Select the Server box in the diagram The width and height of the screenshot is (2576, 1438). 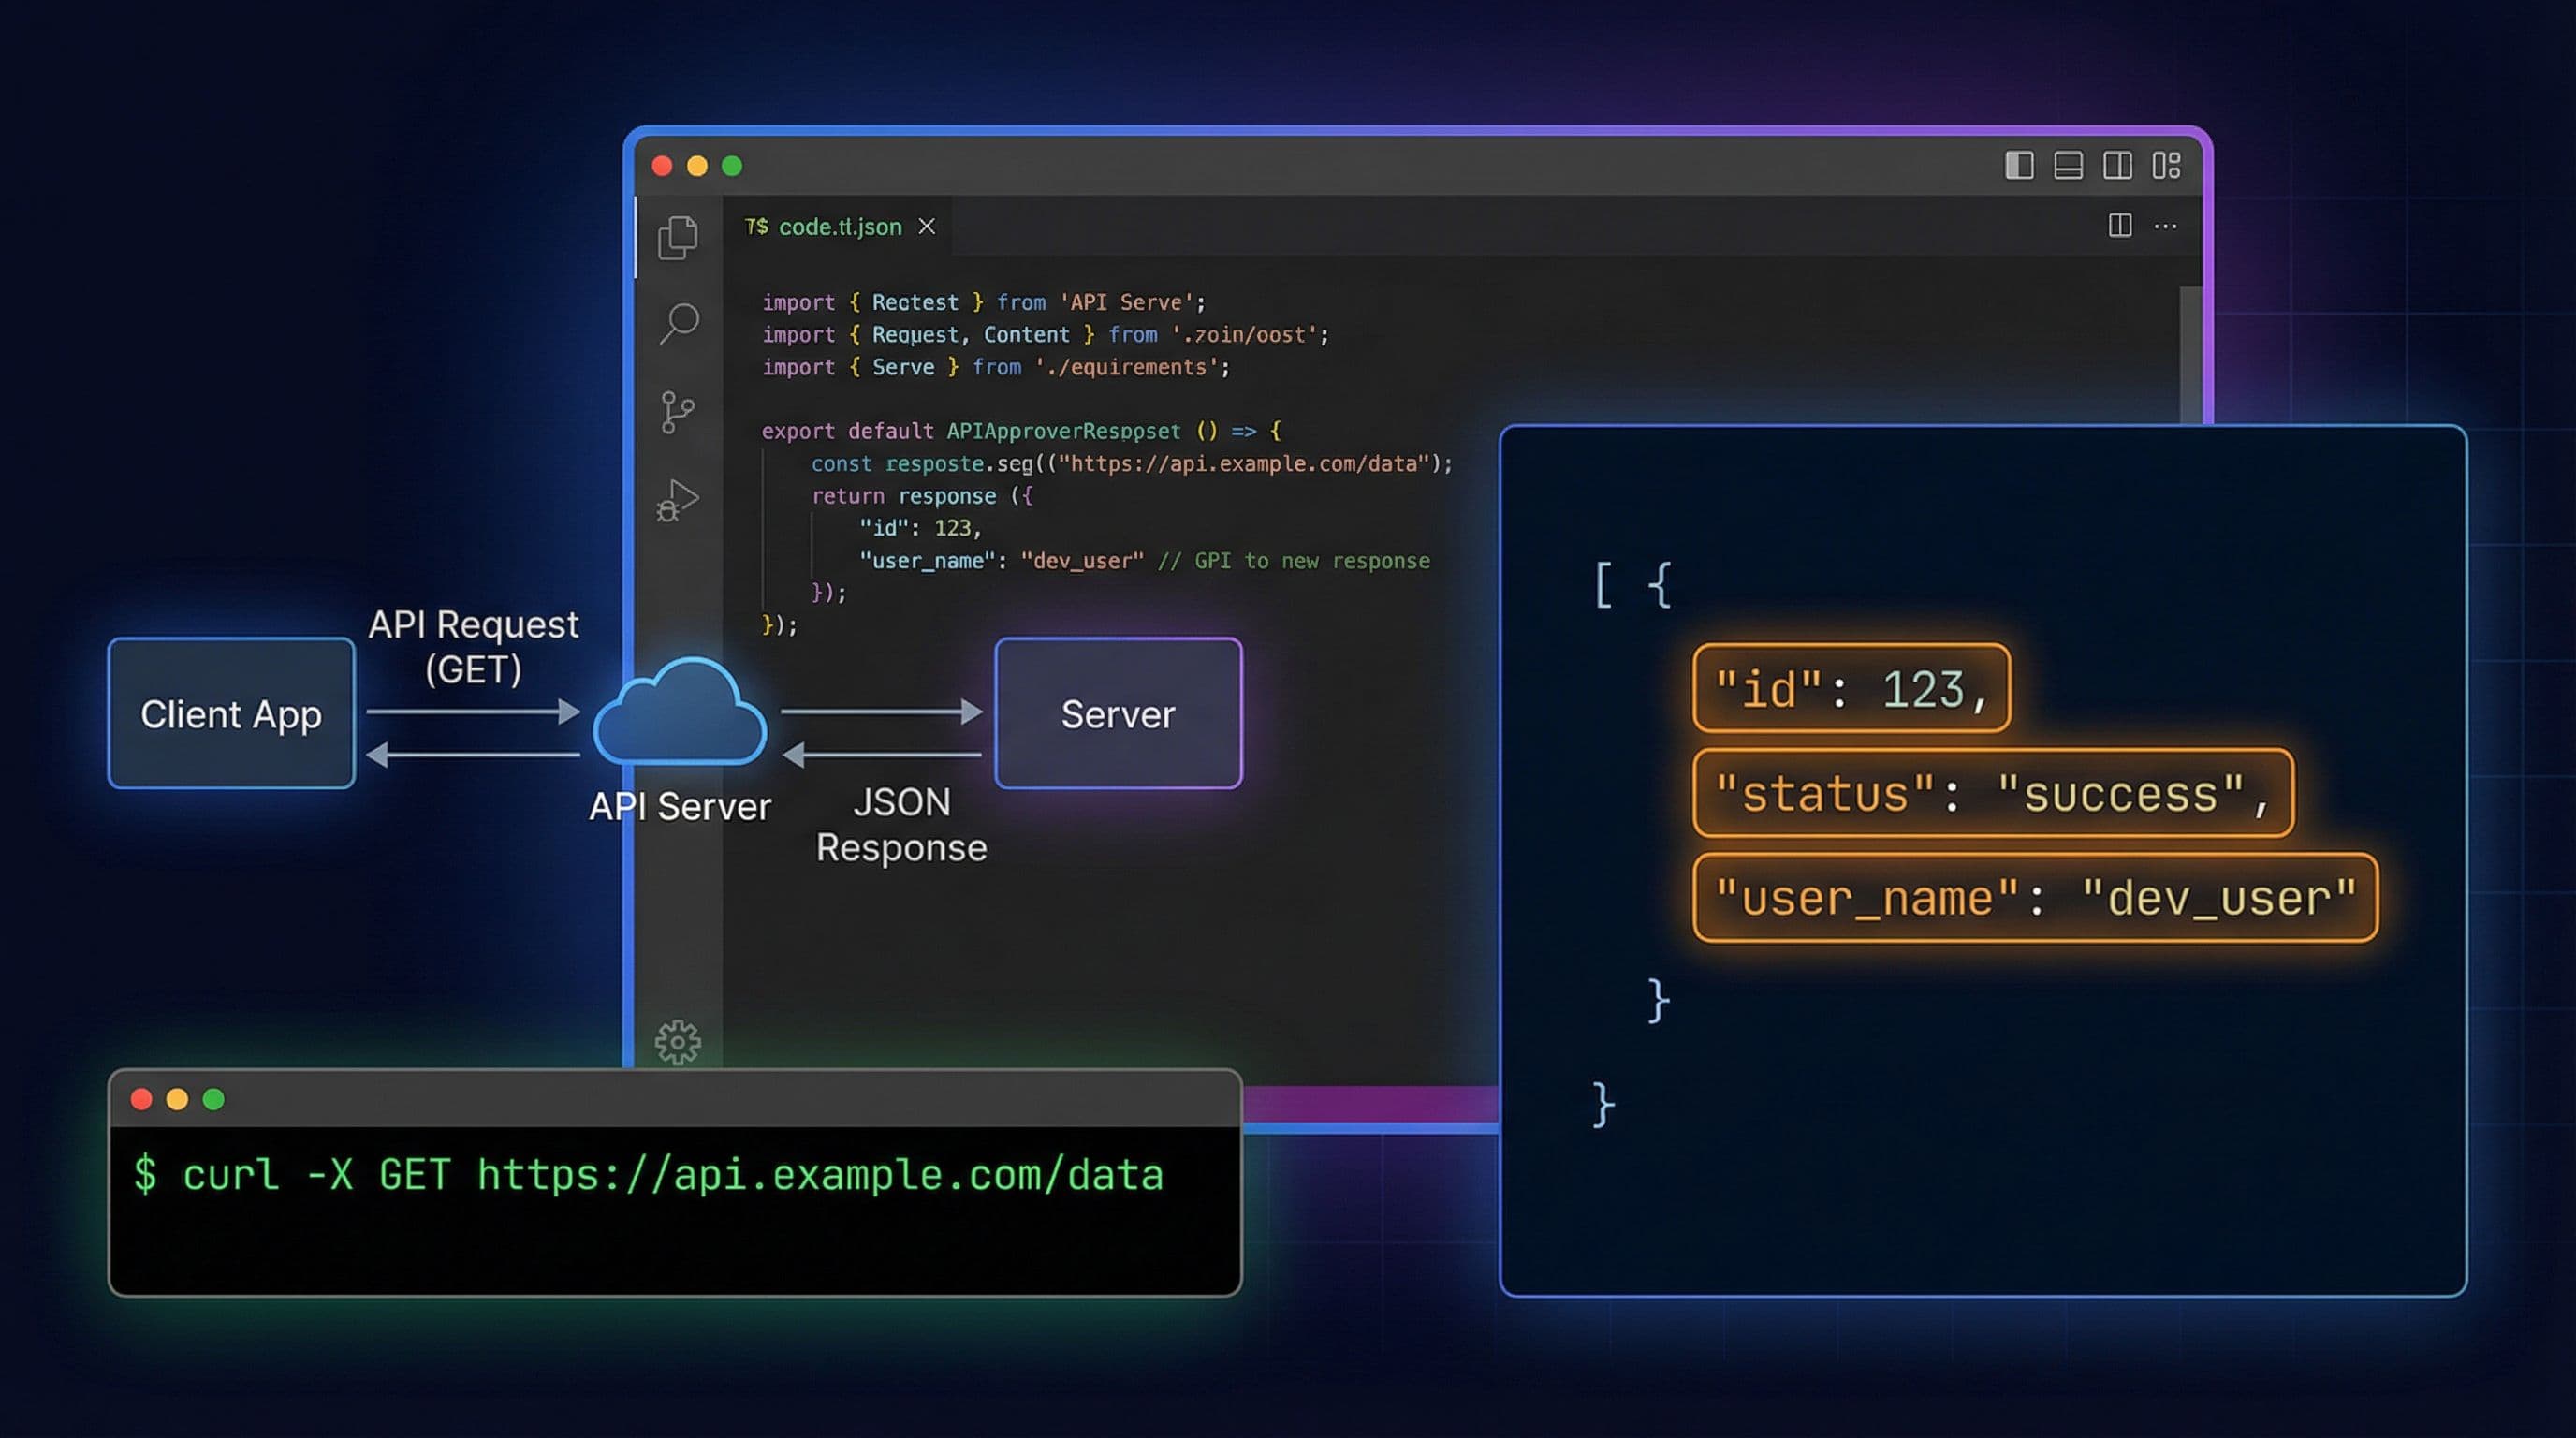[x=1117, y=713]
